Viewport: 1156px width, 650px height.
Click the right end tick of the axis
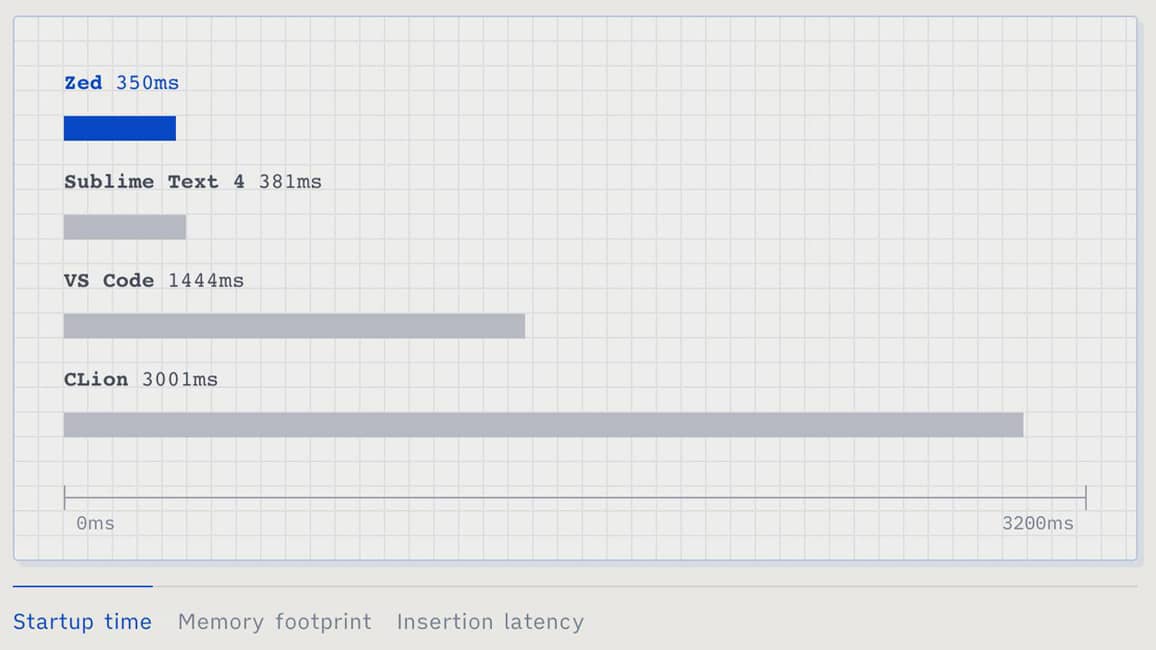[x=1086, y=497]
